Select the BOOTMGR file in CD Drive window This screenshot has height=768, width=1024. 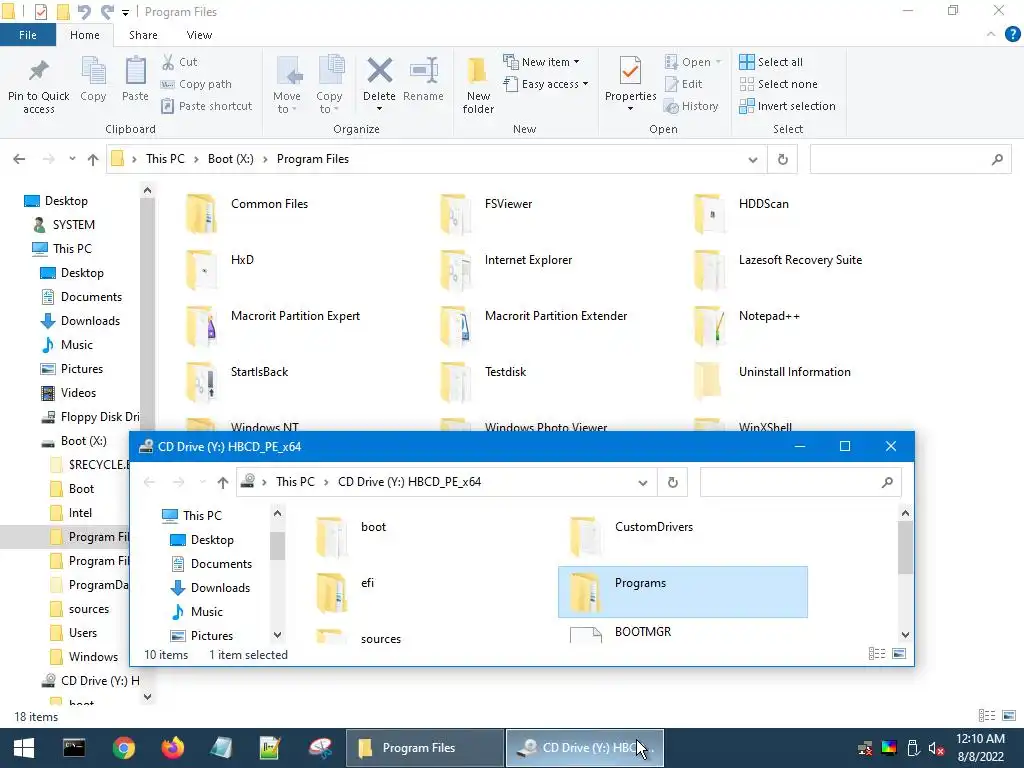643,632
